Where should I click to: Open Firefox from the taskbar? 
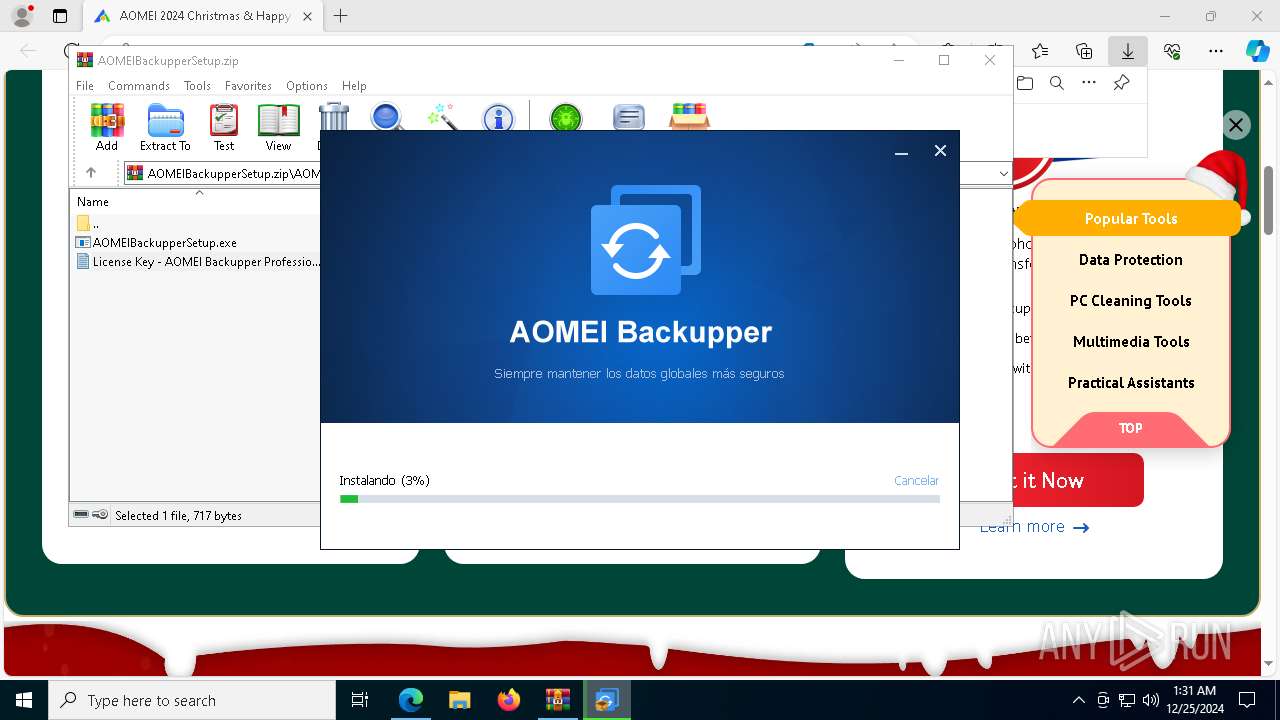[x=509, y=700]
